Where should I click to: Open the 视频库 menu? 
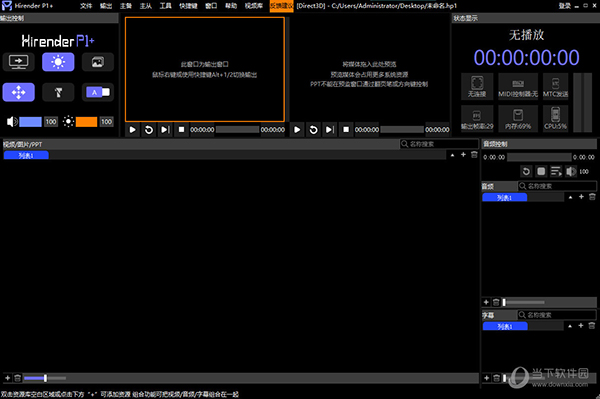254,6
